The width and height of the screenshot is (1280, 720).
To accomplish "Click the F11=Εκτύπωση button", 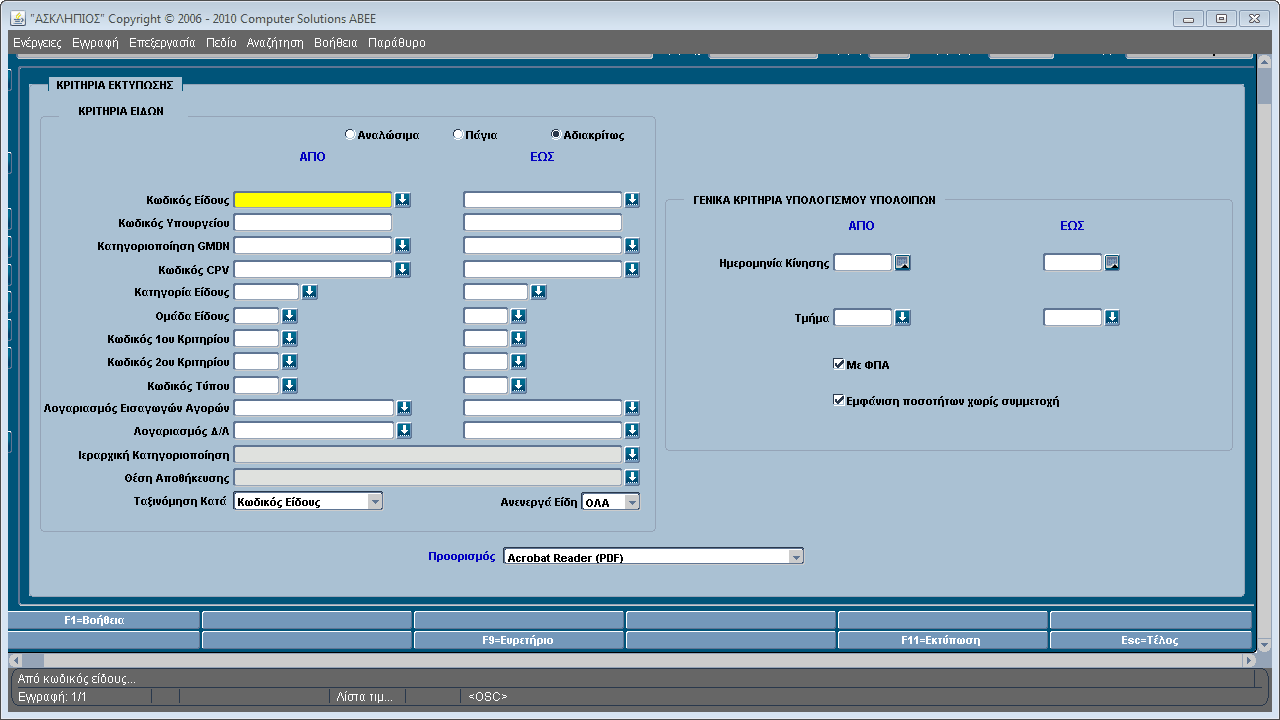I will click(x=942, y=640).
